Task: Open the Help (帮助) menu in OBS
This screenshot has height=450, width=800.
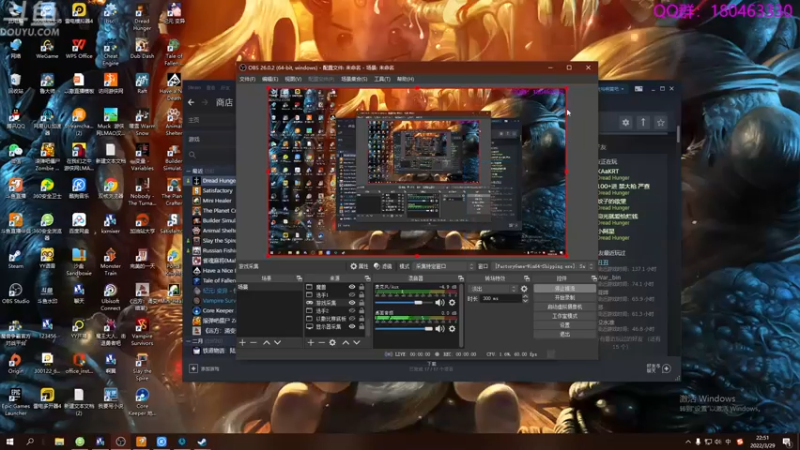Action: click(x=405, y=79)
